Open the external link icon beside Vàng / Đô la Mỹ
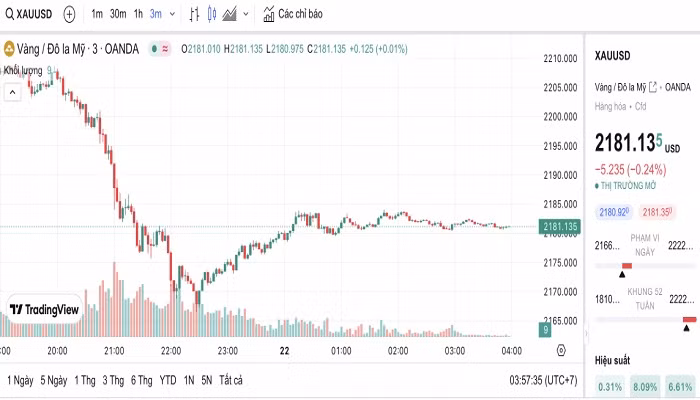Image resolution: width=700 pixels, height=400 pixels. [653, 87]
